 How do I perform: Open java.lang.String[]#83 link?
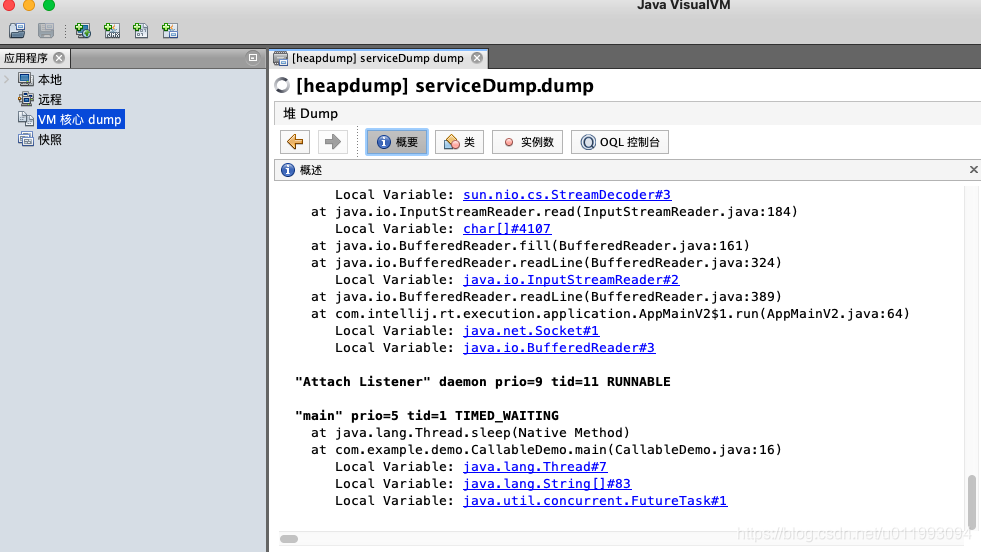547,484
